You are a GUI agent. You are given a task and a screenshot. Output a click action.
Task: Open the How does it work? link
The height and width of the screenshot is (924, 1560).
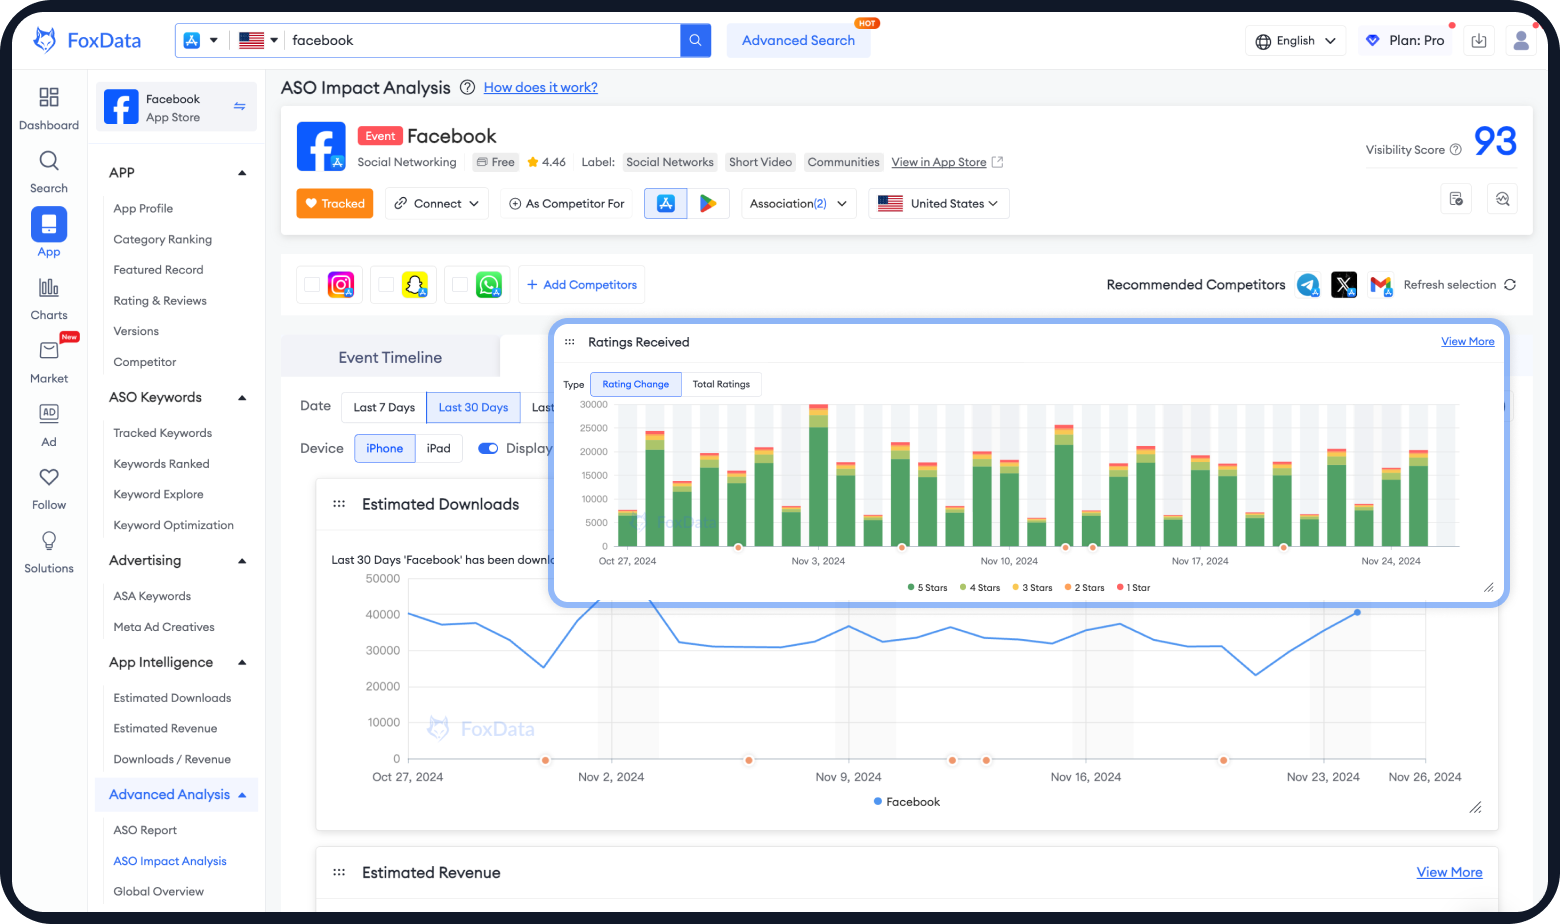[x=541, y=88]
